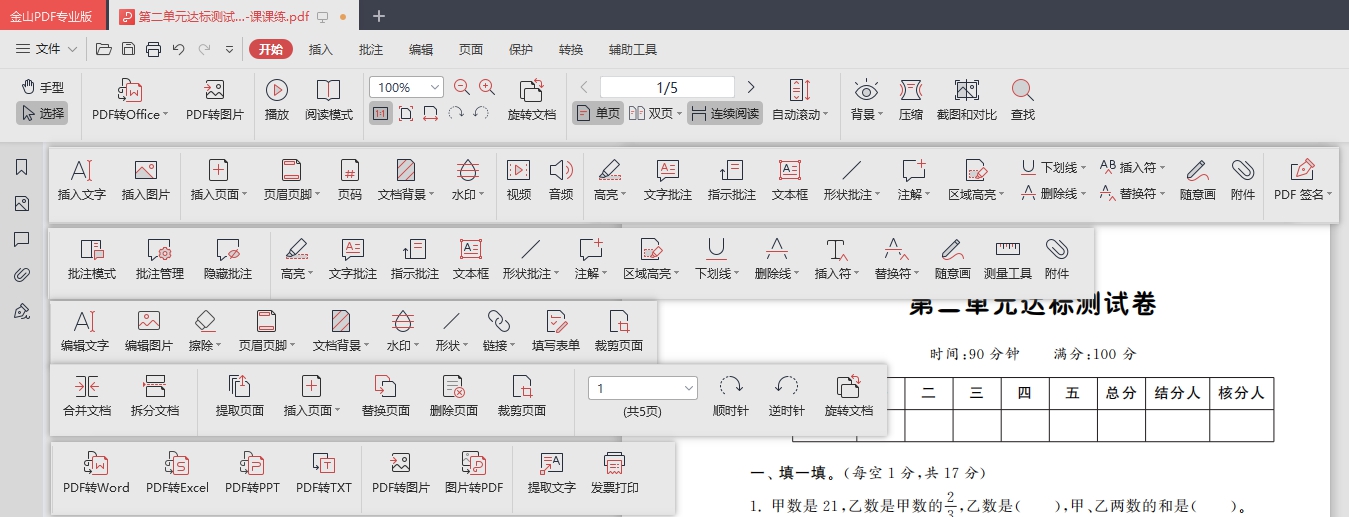Click the zoom out magnifier
Viewport: 1349px width, 517px height.
(461, 87)
